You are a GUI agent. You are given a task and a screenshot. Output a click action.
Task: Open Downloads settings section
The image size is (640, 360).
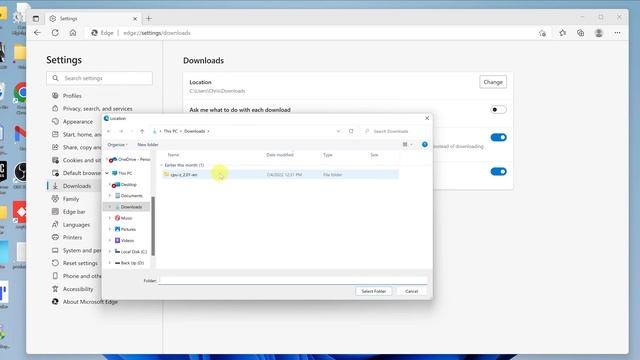(77, 186)
